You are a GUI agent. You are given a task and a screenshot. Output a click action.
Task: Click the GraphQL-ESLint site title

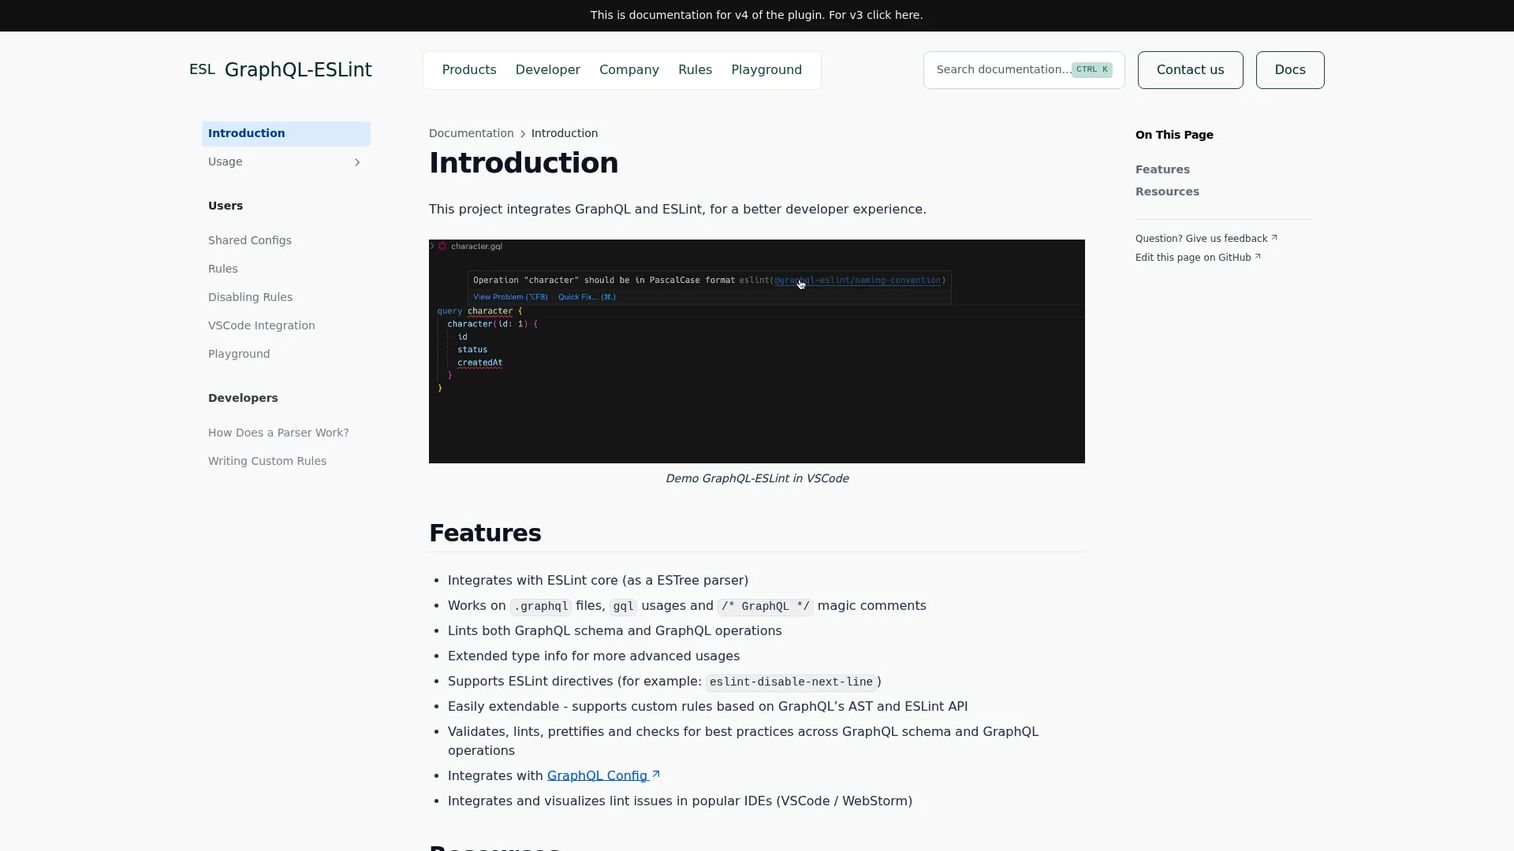coord(298,70)
